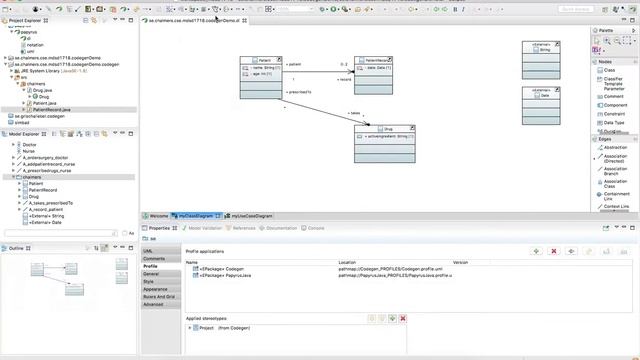Add a profile with green plus button
Image resolution: width=640 pixels, height=360 pixels.
pyautogui.click(x=536, y=251)
